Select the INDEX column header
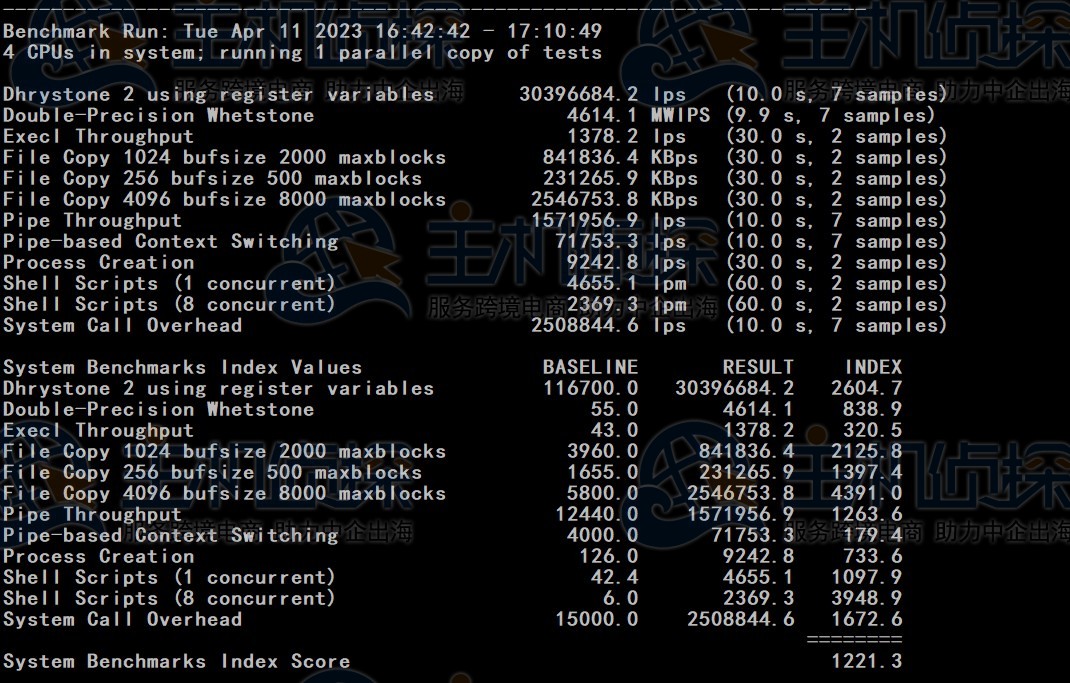 [873, 368]
